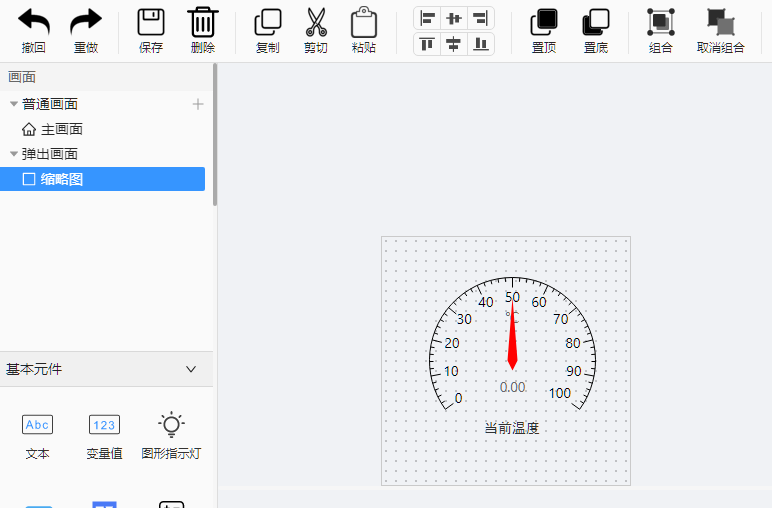Delete selection with 删除 trash icon
772x508 pixels.
(203, 31)
